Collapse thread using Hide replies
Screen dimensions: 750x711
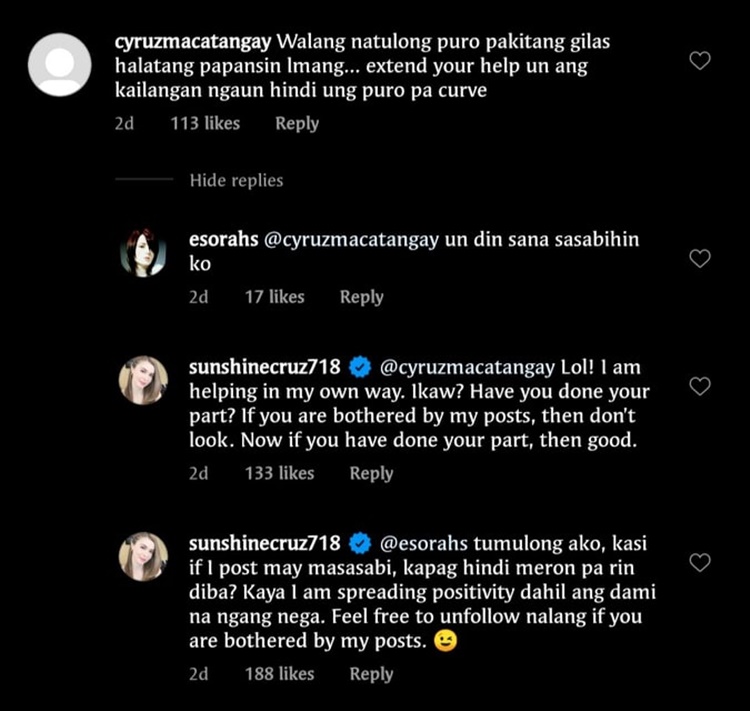pyautogui.click(x=236, y=181)
